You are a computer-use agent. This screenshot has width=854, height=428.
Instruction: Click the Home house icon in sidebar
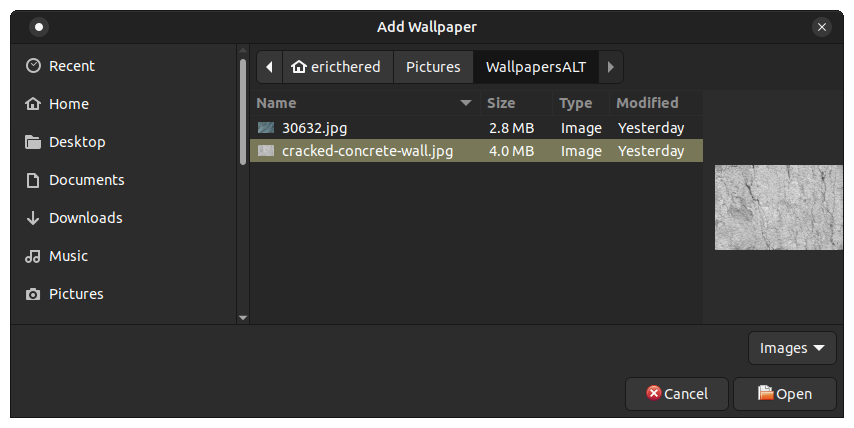[x=33, y=104]
